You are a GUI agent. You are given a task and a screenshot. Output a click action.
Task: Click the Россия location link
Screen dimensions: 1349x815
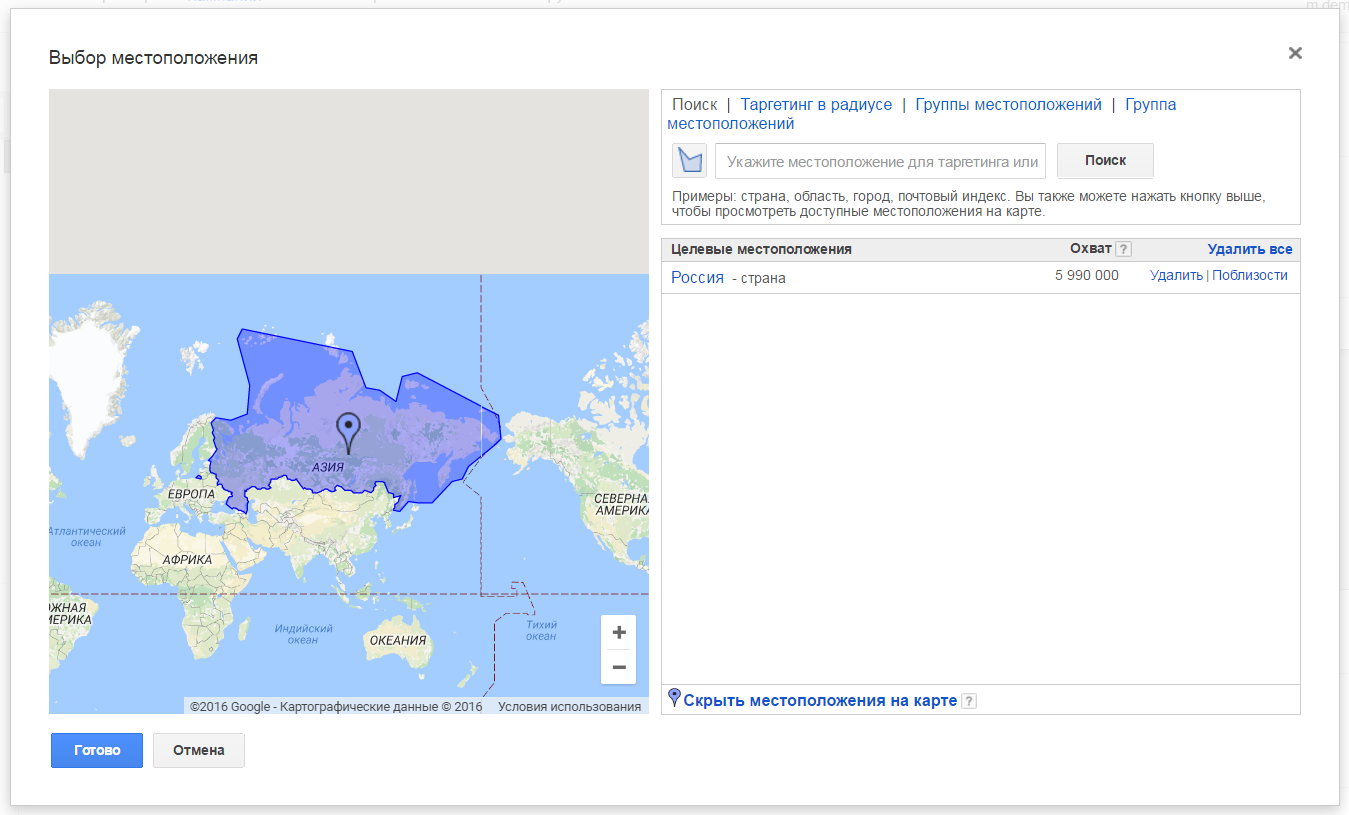tap(697, 278)
